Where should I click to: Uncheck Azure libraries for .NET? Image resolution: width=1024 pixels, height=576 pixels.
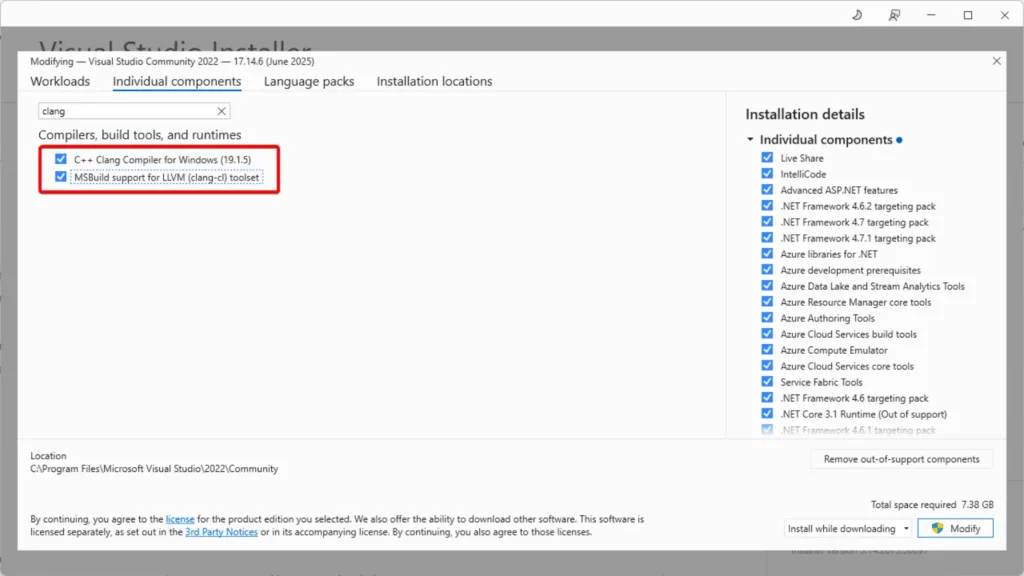point(767,253)
